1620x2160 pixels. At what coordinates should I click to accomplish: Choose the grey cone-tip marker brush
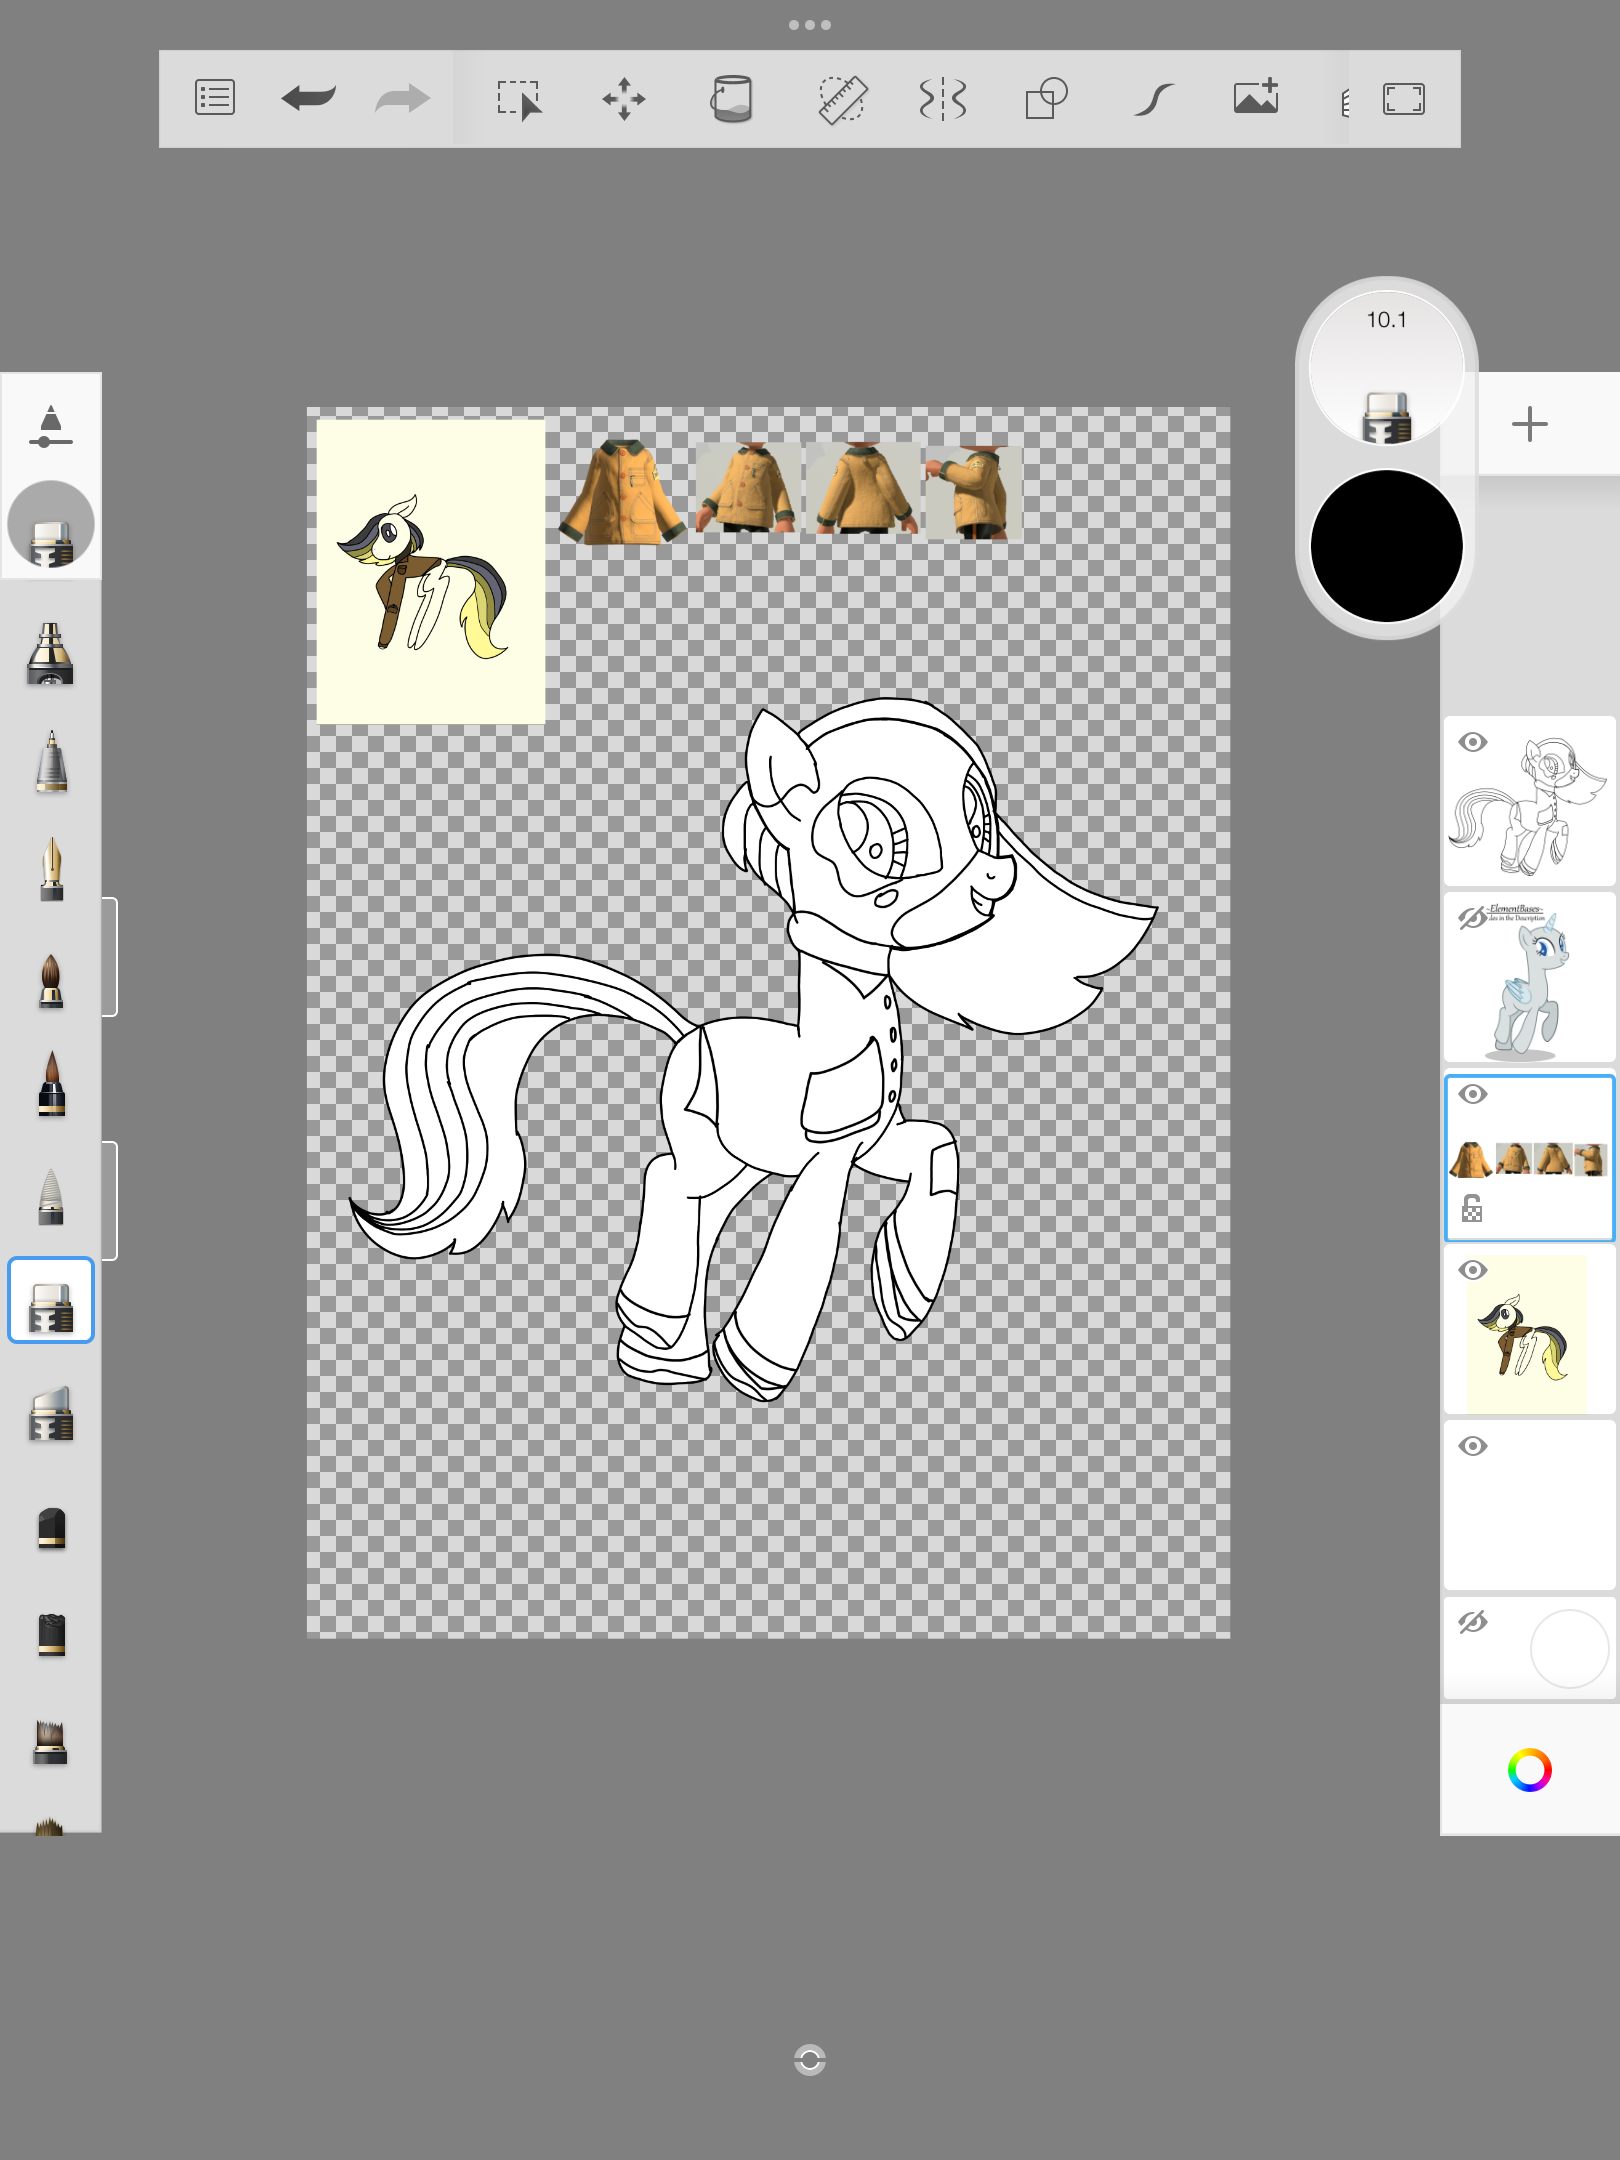click(x=51, y=1196)
